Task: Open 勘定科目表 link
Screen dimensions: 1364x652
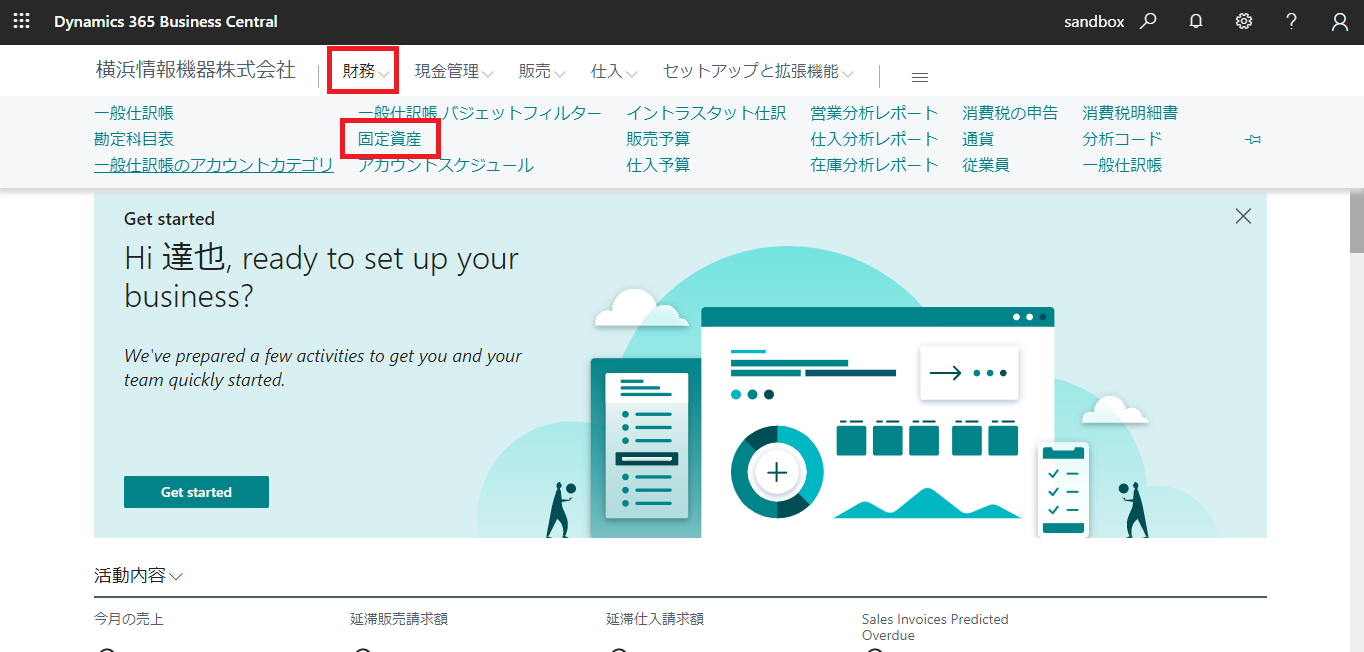Action: tap(134, 139)
